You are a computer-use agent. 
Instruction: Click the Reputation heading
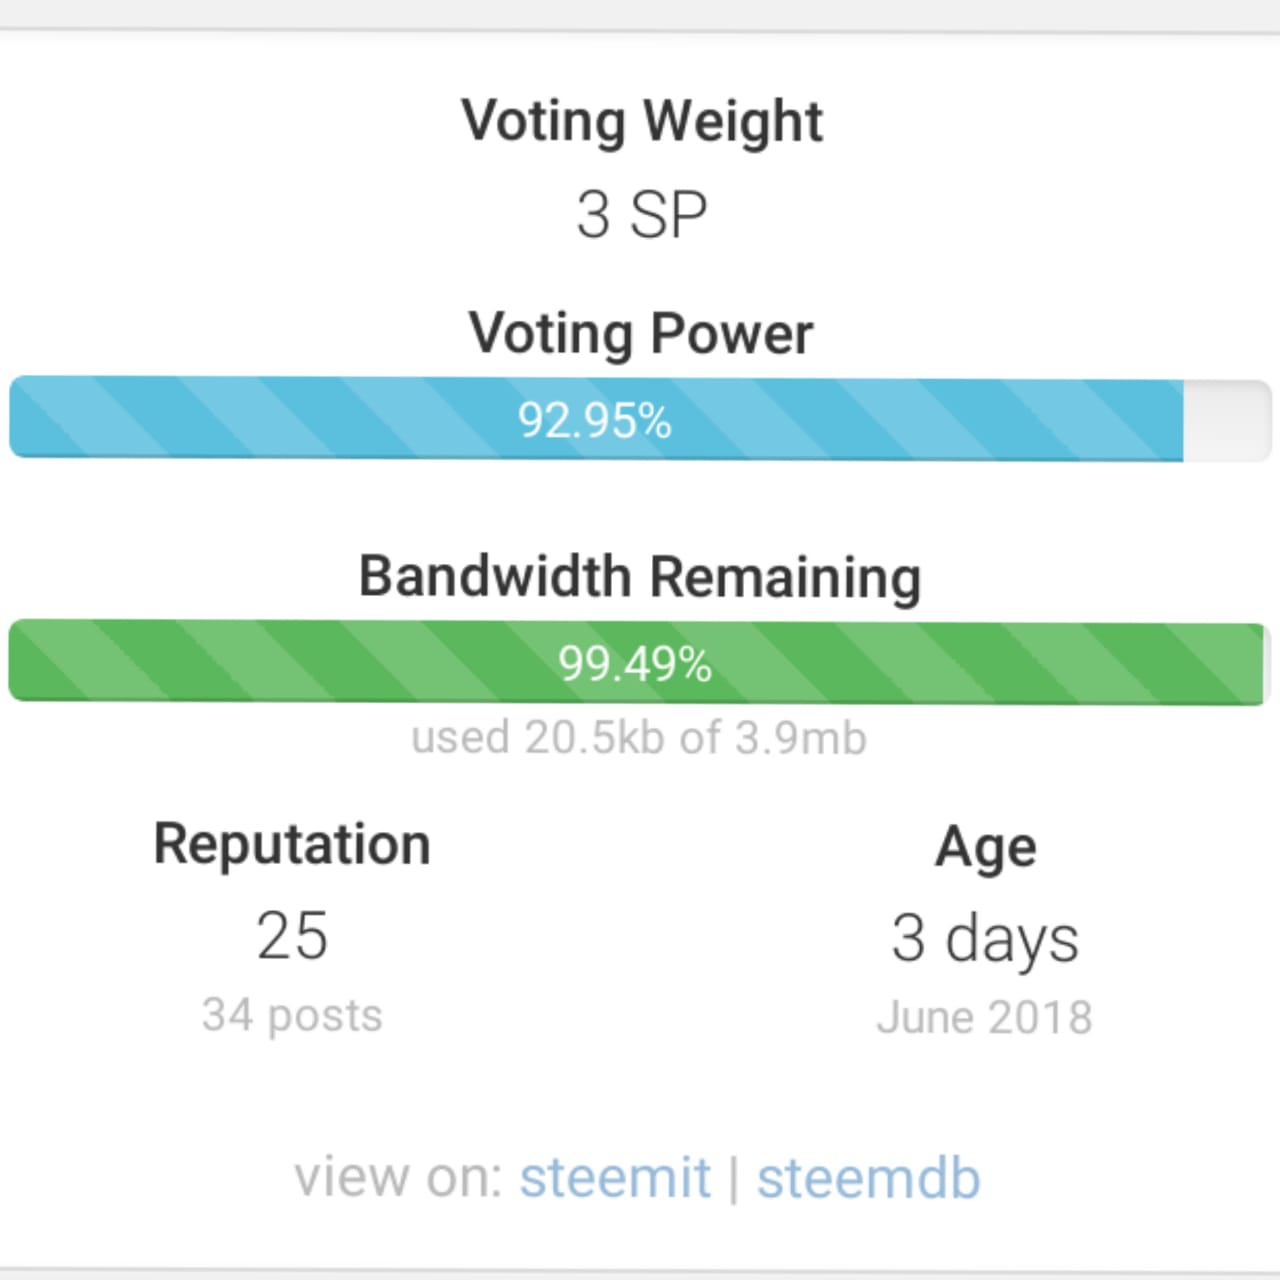click(292, 844)
